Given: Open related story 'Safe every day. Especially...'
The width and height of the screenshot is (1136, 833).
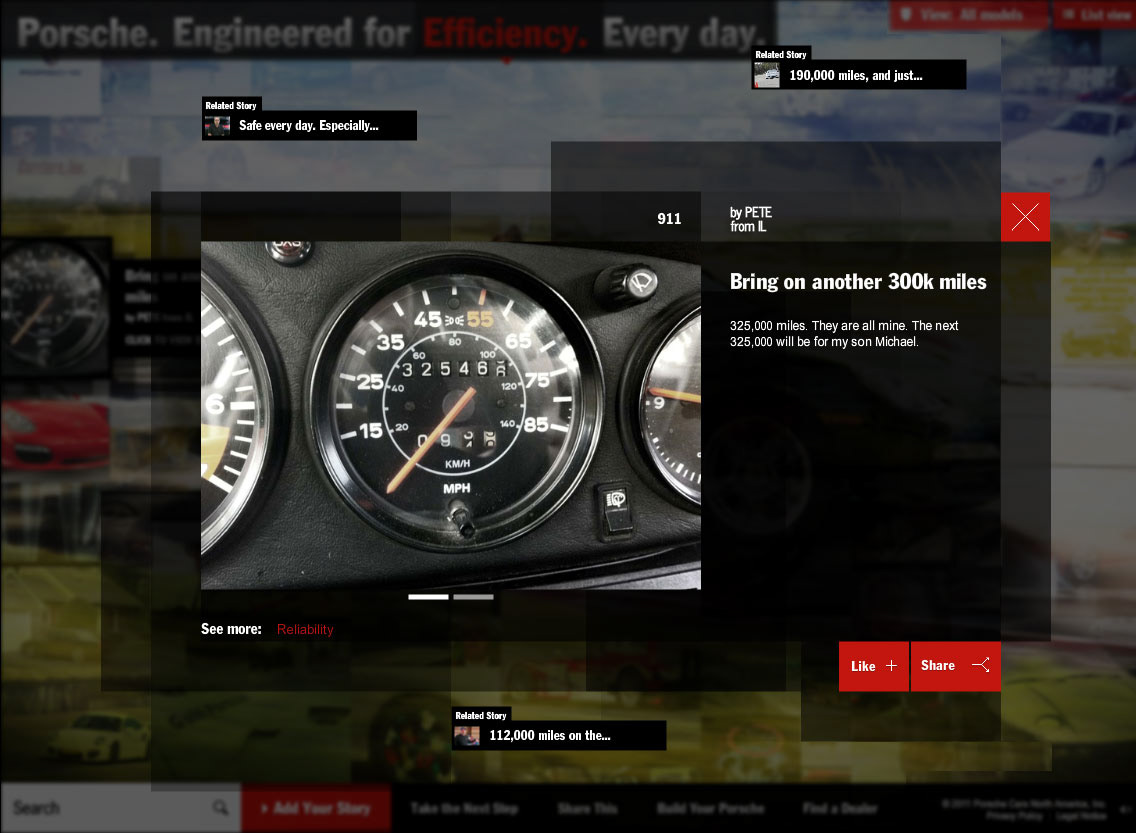Looking at the screenshot, I should (x=309, y=125).
